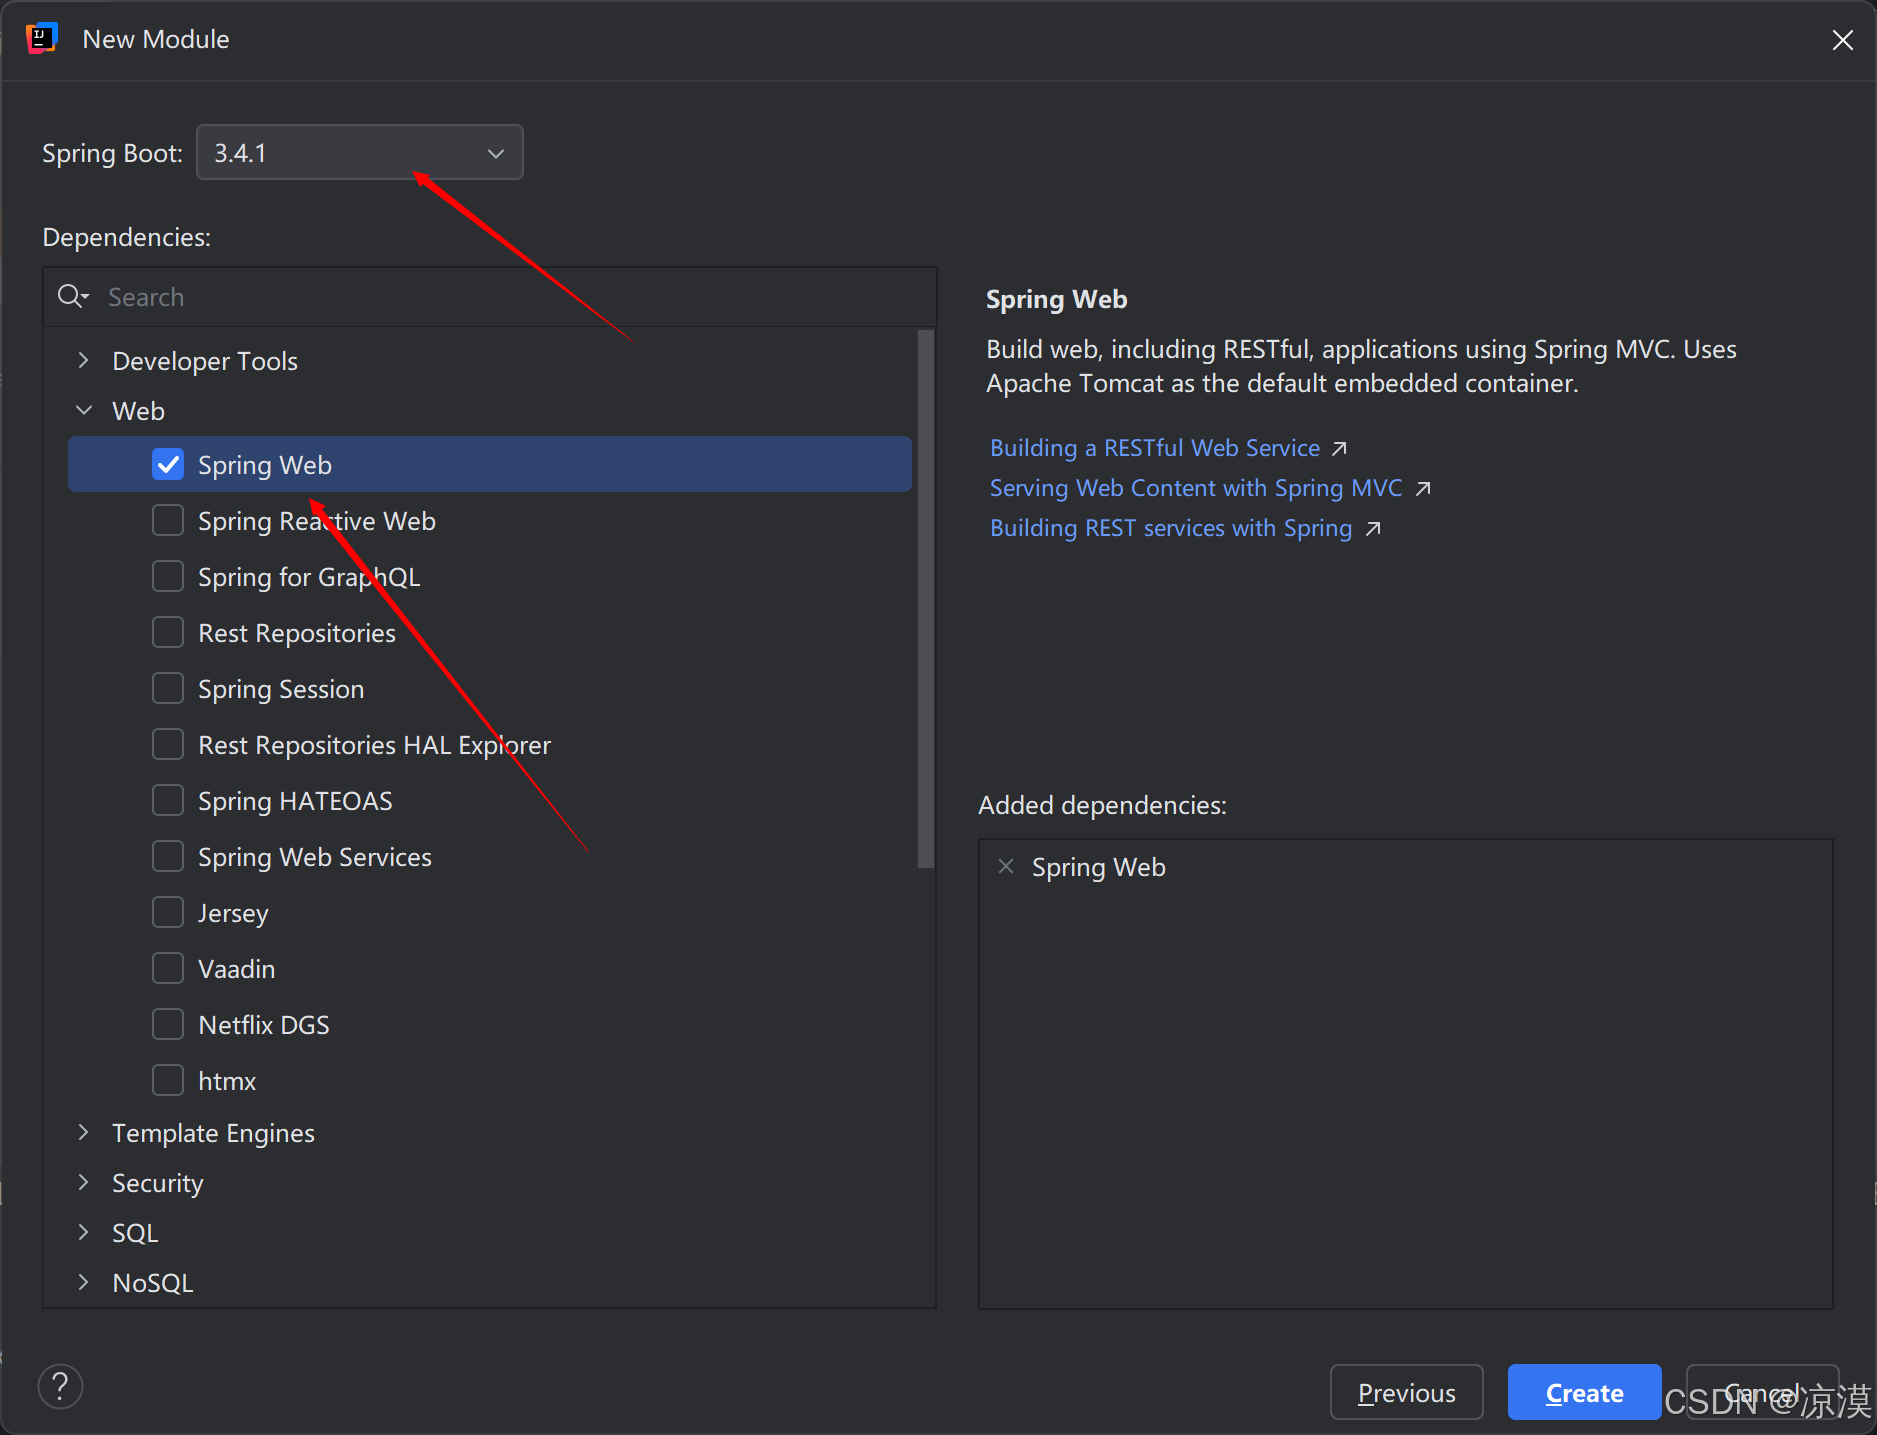Select the Spring Web tree row label

[265, 465]
